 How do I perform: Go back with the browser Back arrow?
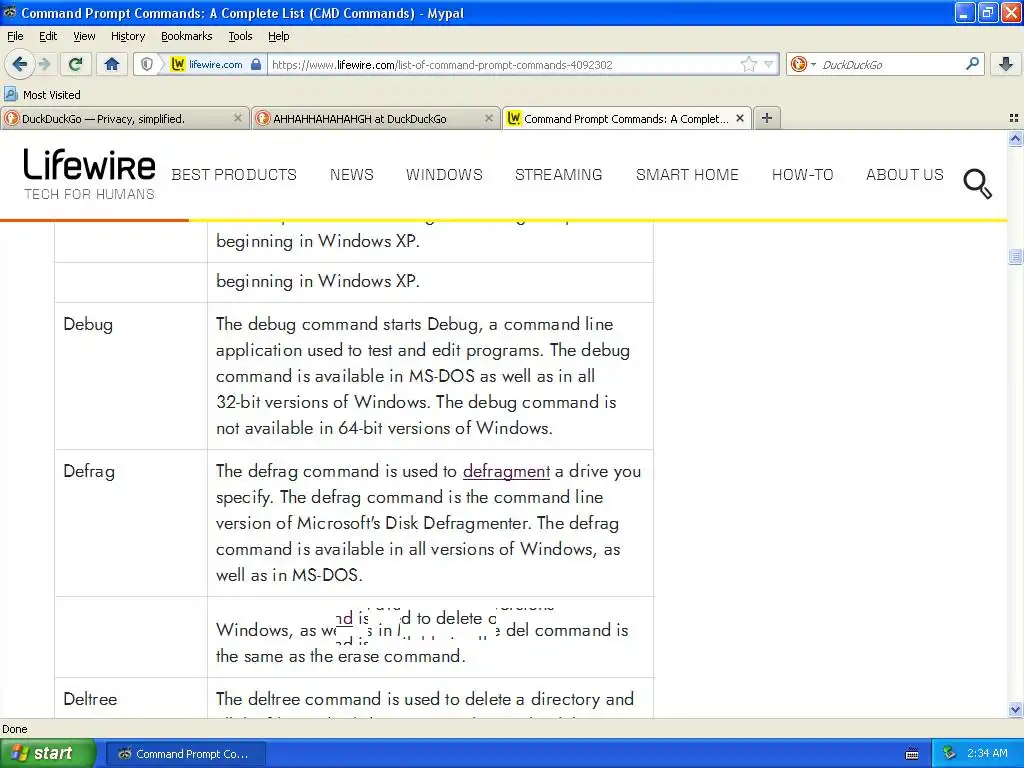(20, 64)
